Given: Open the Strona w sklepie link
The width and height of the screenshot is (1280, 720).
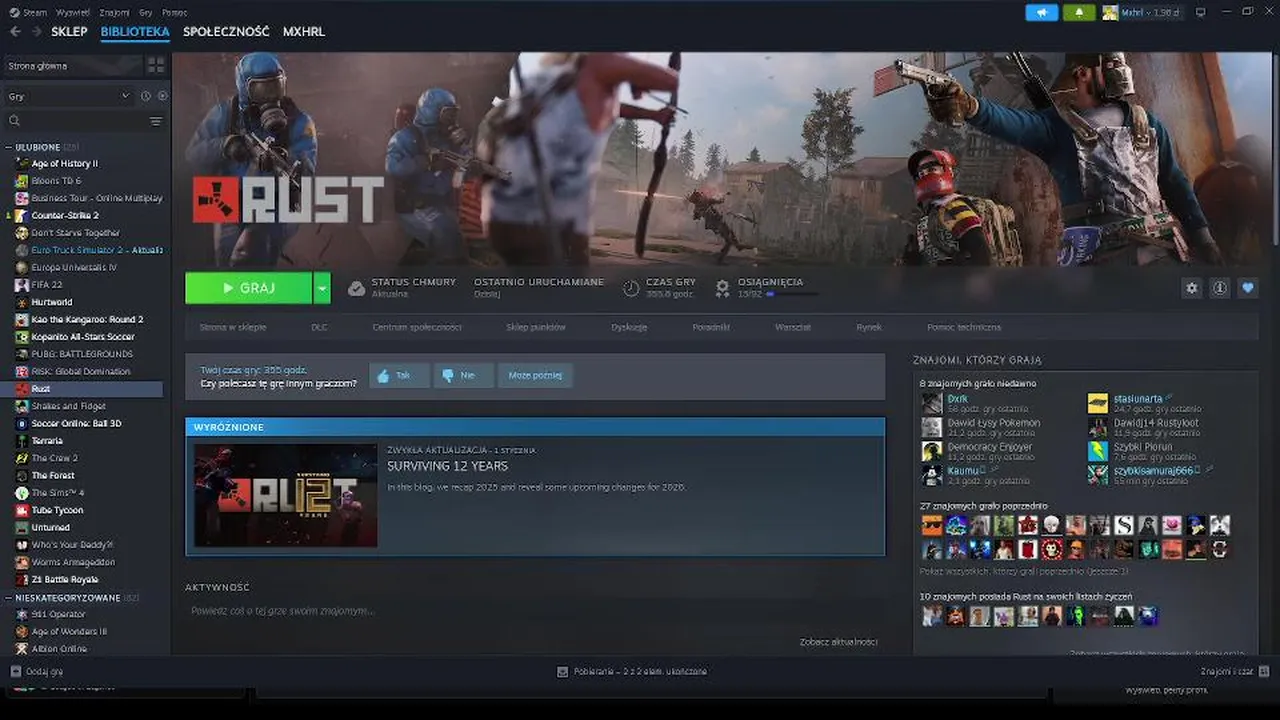Looking at the screenshot, I should point(233,327).
